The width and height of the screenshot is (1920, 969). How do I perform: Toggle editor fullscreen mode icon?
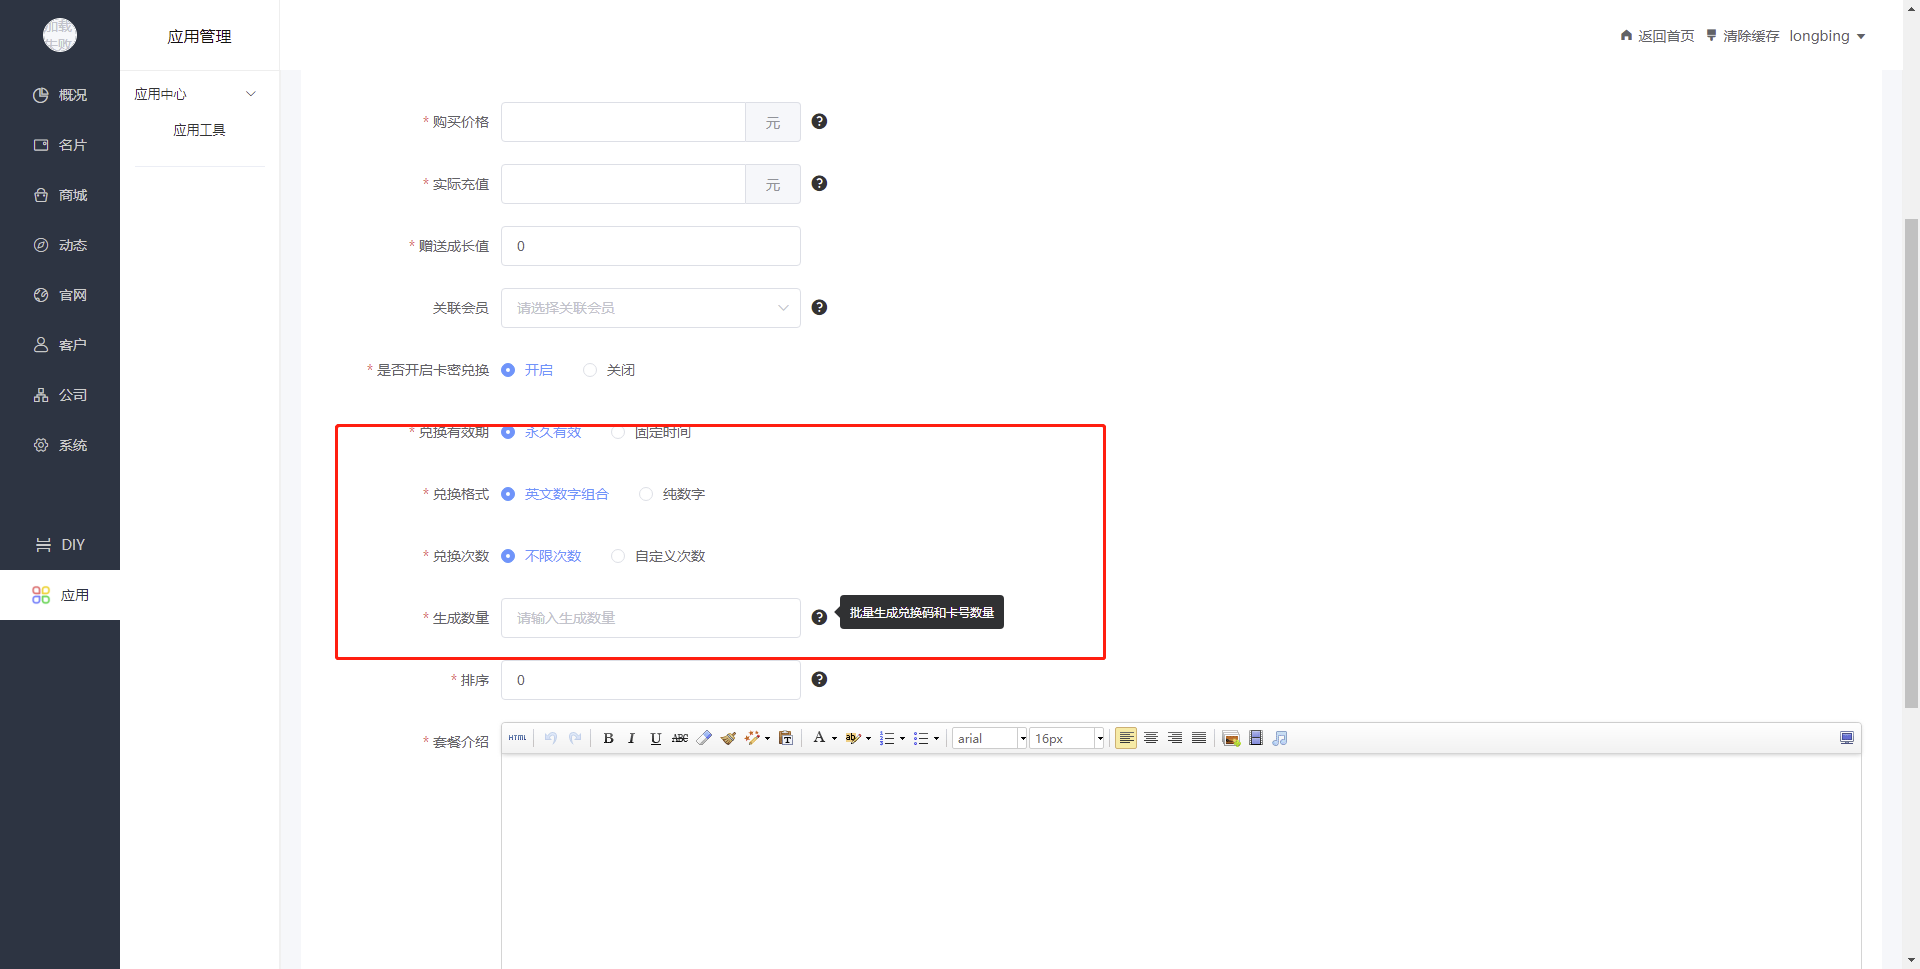click(x=1847, y=738)
